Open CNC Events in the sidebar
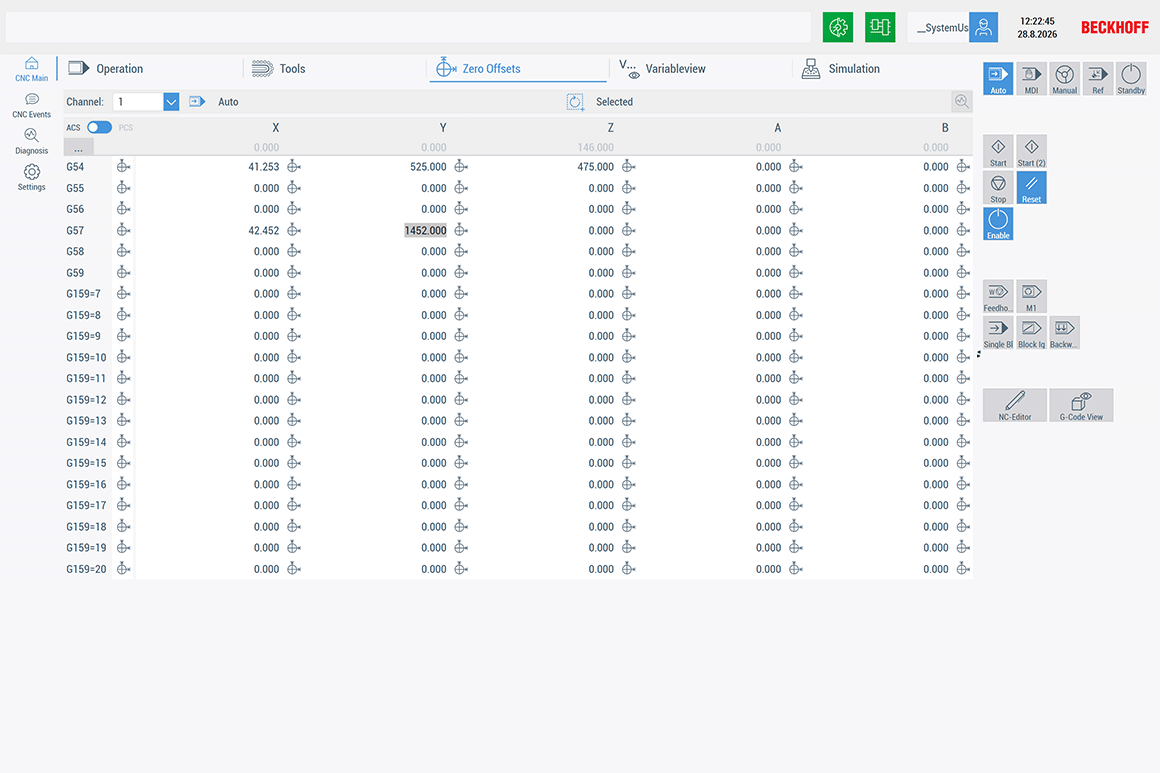This screenshot has height=773, width=1160. (31, 106)
